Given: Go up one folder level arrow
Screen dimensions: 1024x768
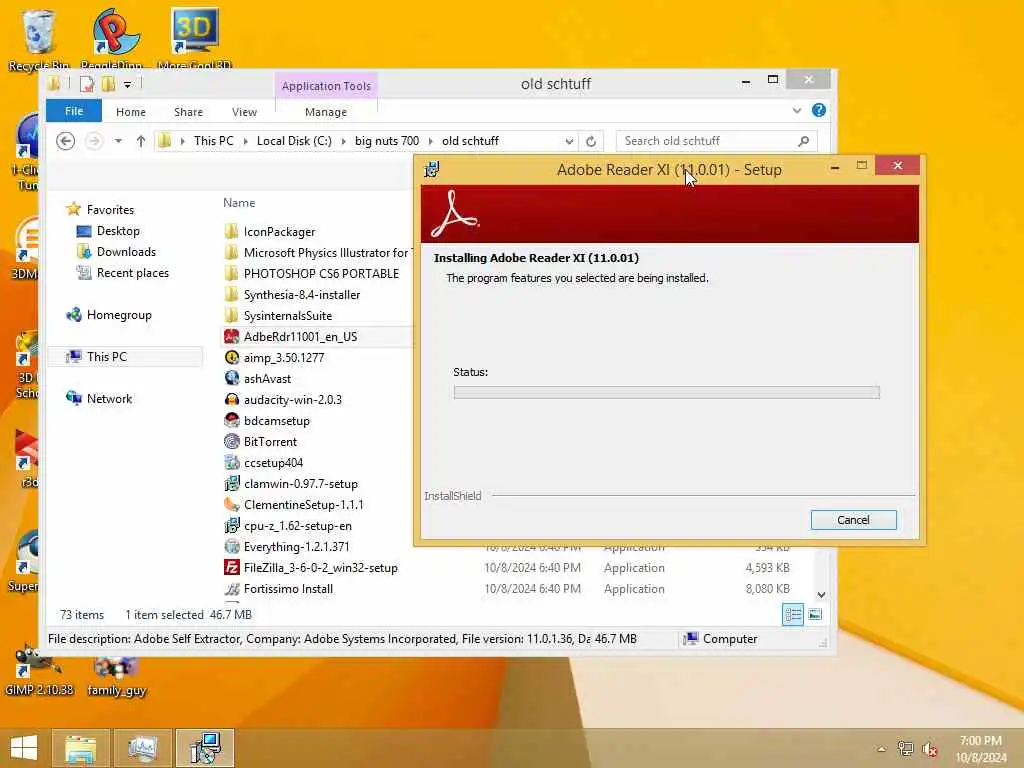Looking at the screenshot, I should (x=141, y=141).
